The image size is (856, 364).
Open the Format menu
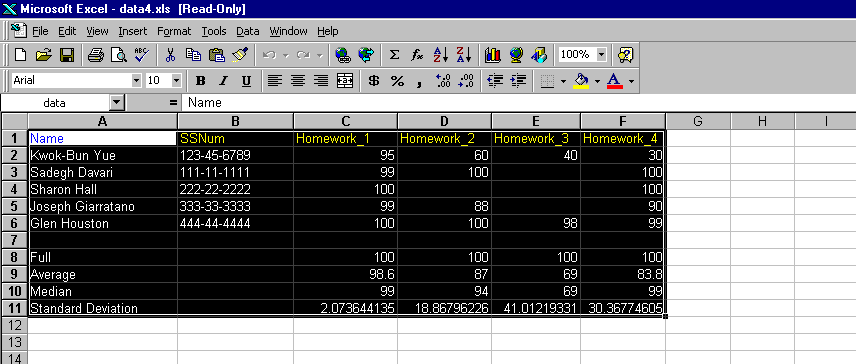(174, 31)
